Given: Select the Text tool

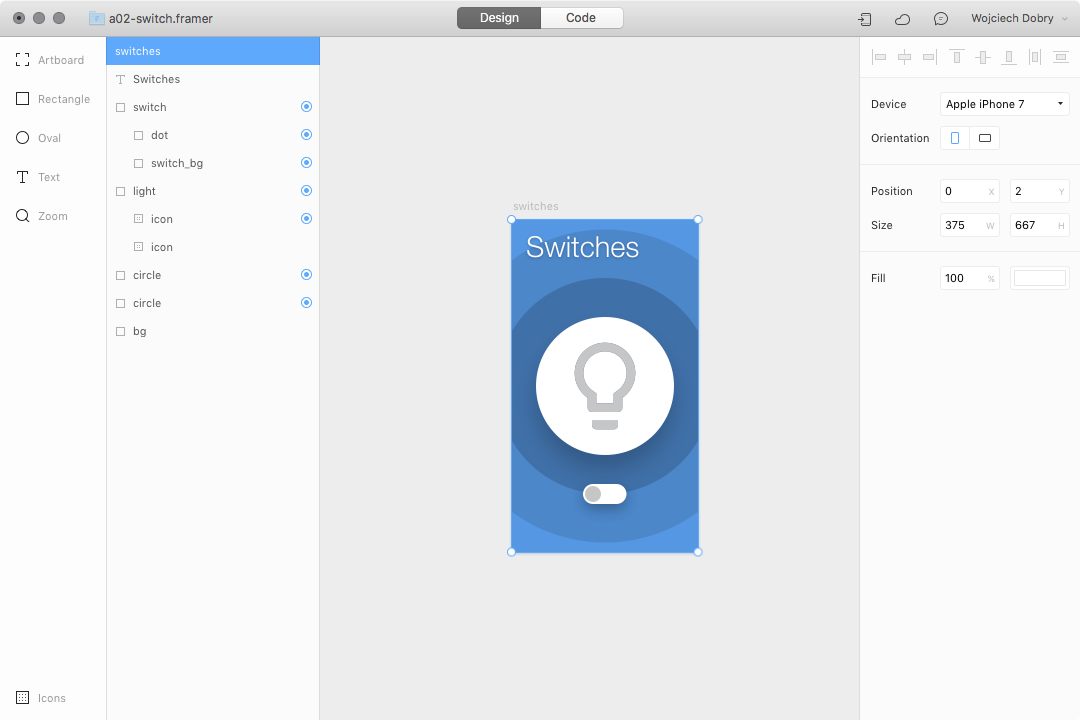Looking at the screenshot, I should coord(40,177).
